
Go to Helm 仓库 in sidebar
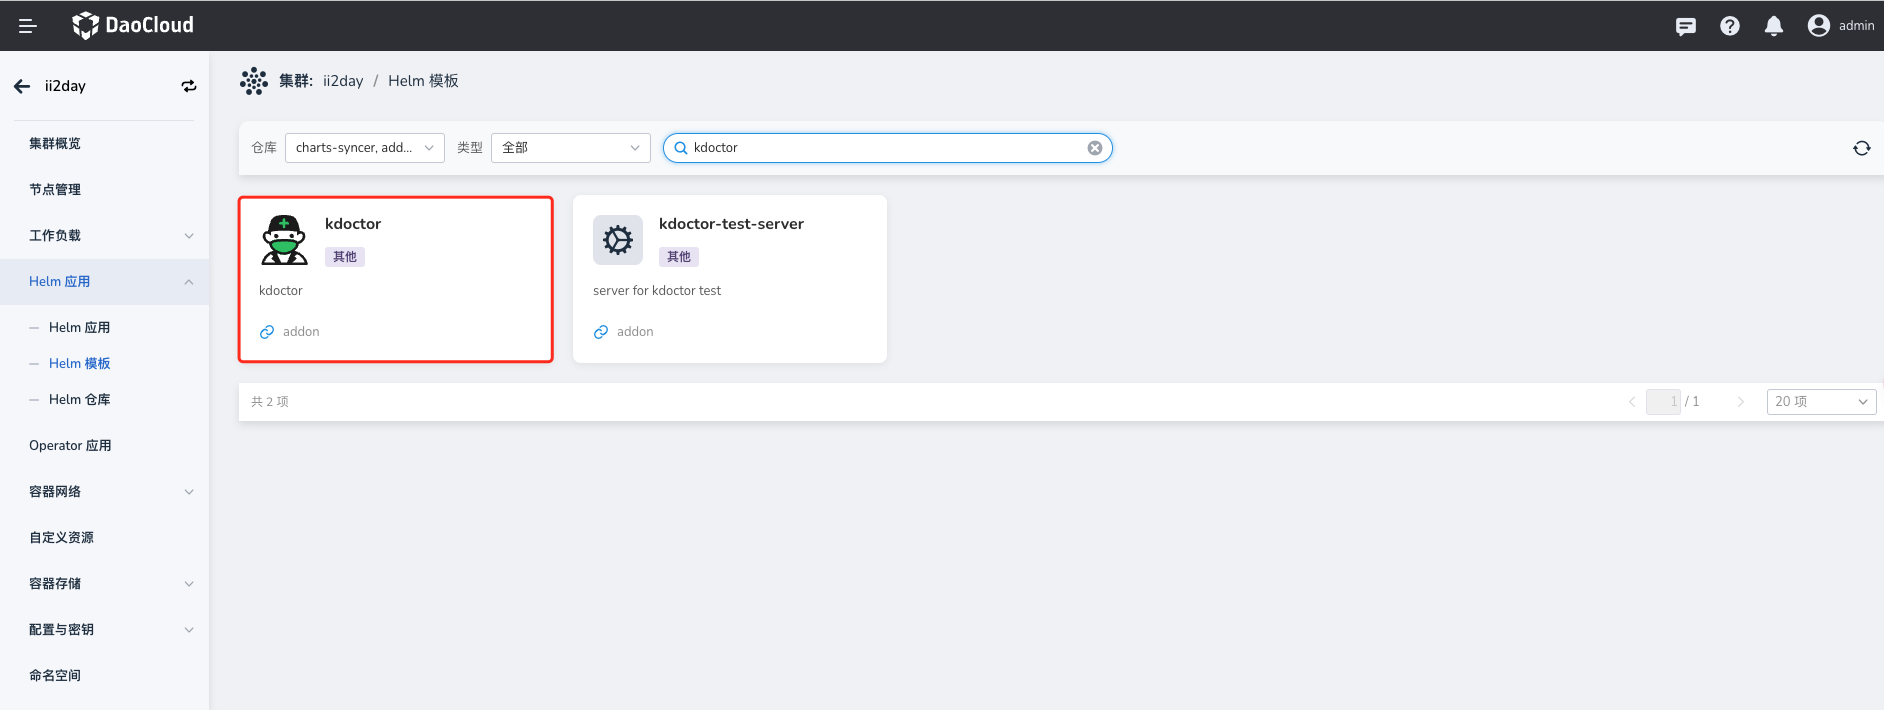80,400
